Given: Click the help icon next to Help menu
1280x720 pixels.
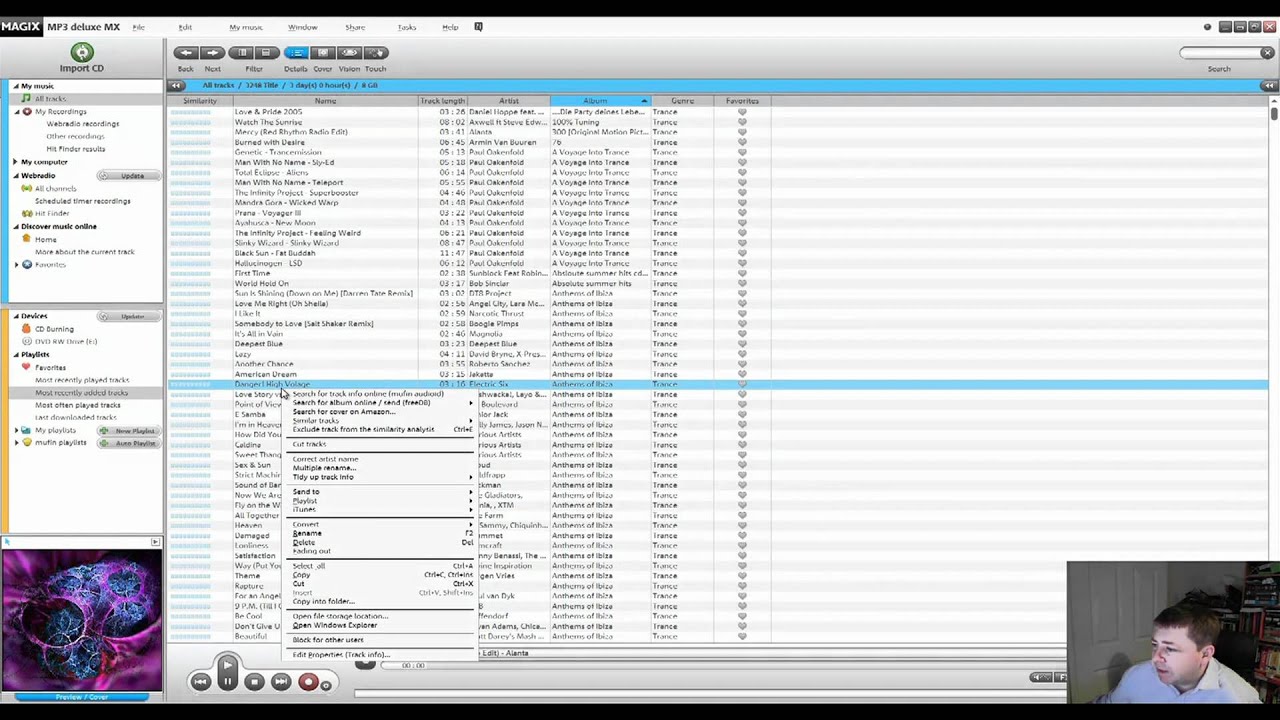Looking at the screenshot, I should coord(478,27).
